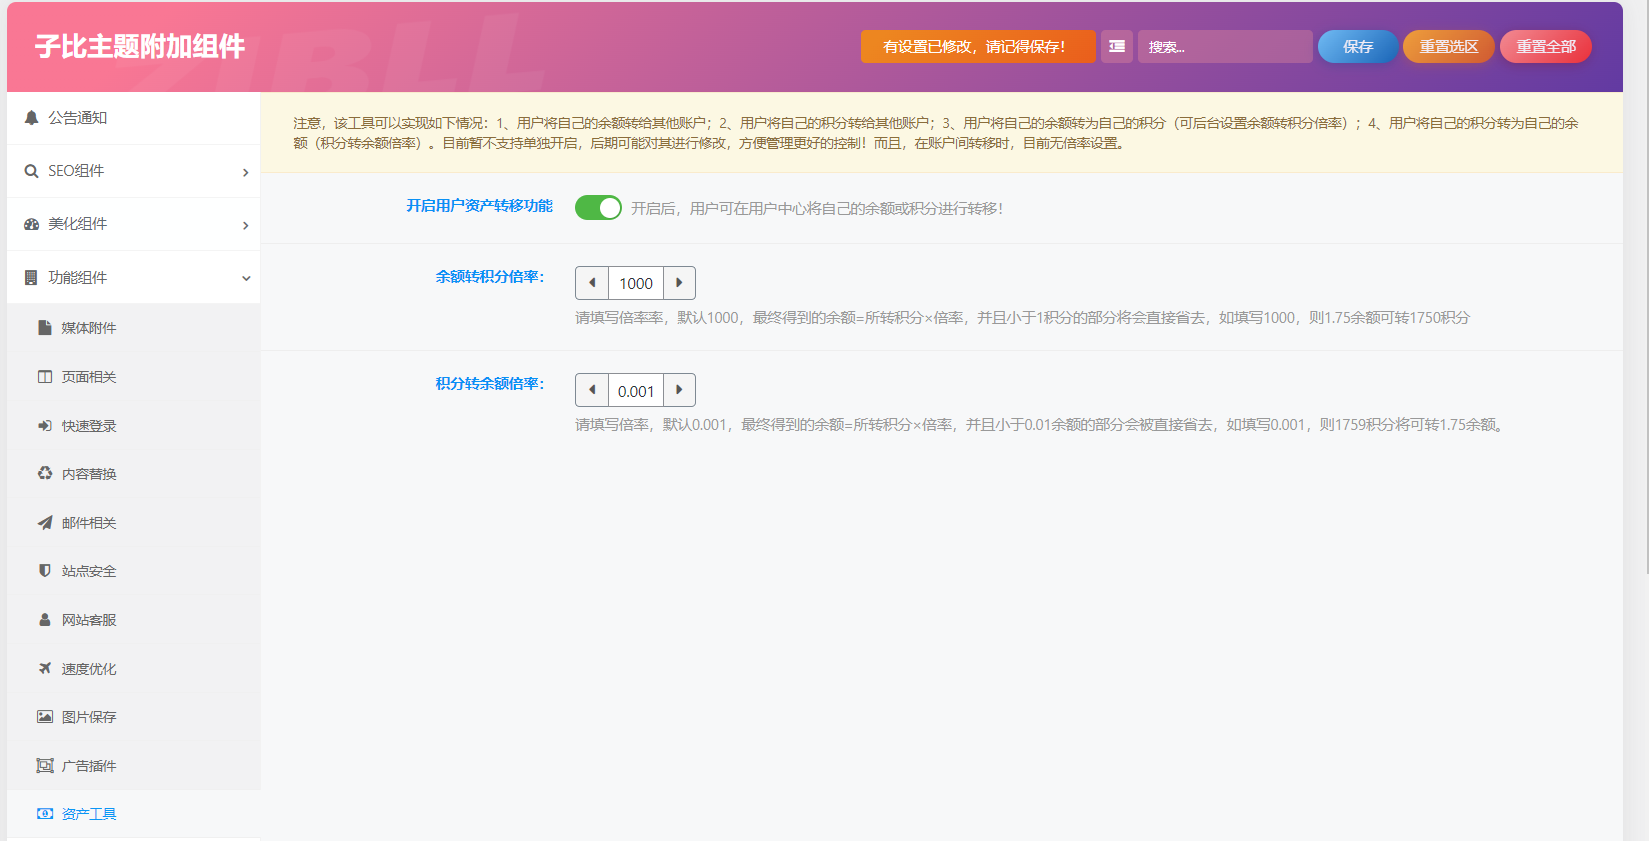This screenshot has height=841, width=1649.
Task: Open the SEO组件 menu section
Action: [134, 171]
